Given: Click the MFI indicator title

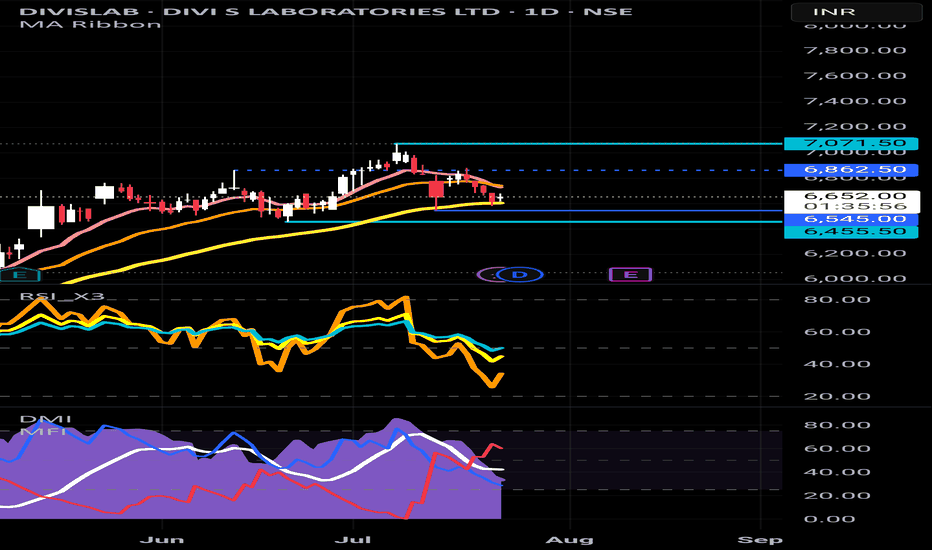Looking at the screenshot, I should pyautogui.click(x=43, y=430).
